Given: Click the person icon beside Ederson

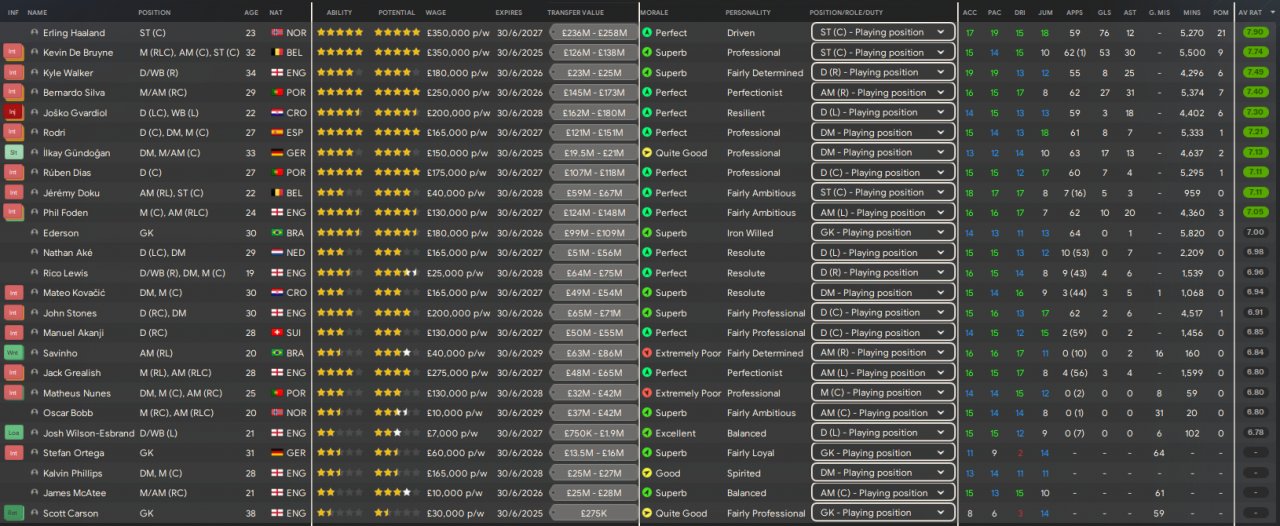Looking at the screenshot, I should pos(35,232).
